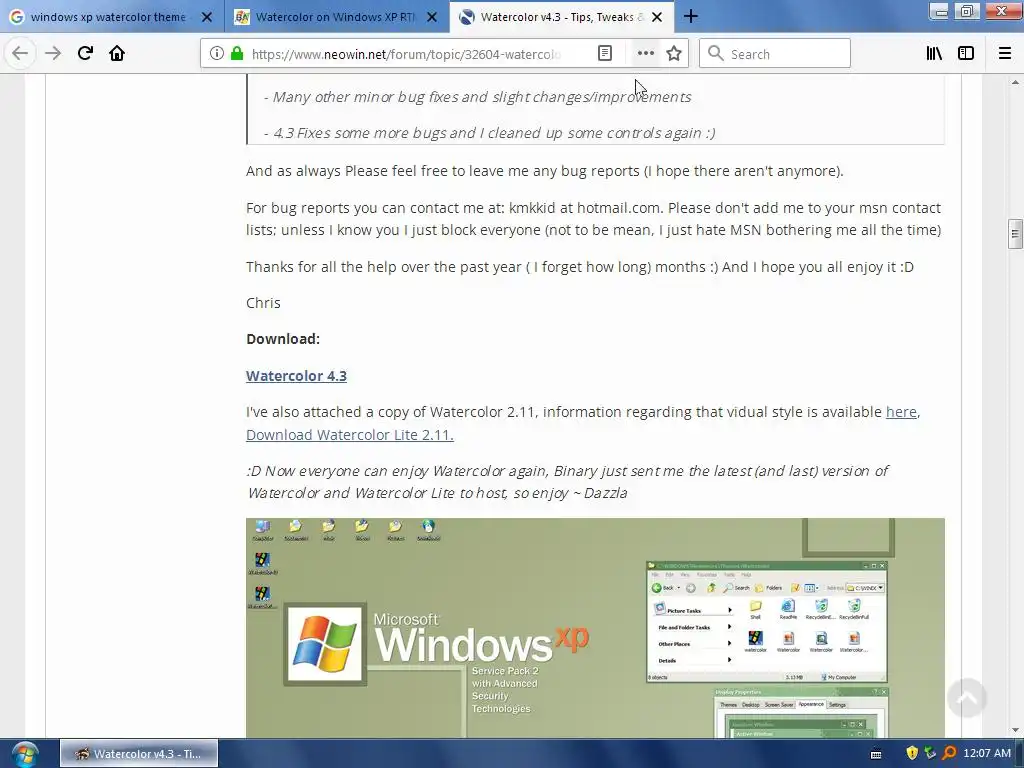Bookmark this page with the star
Screen dimensions: 1024x768
pos(674,54)
